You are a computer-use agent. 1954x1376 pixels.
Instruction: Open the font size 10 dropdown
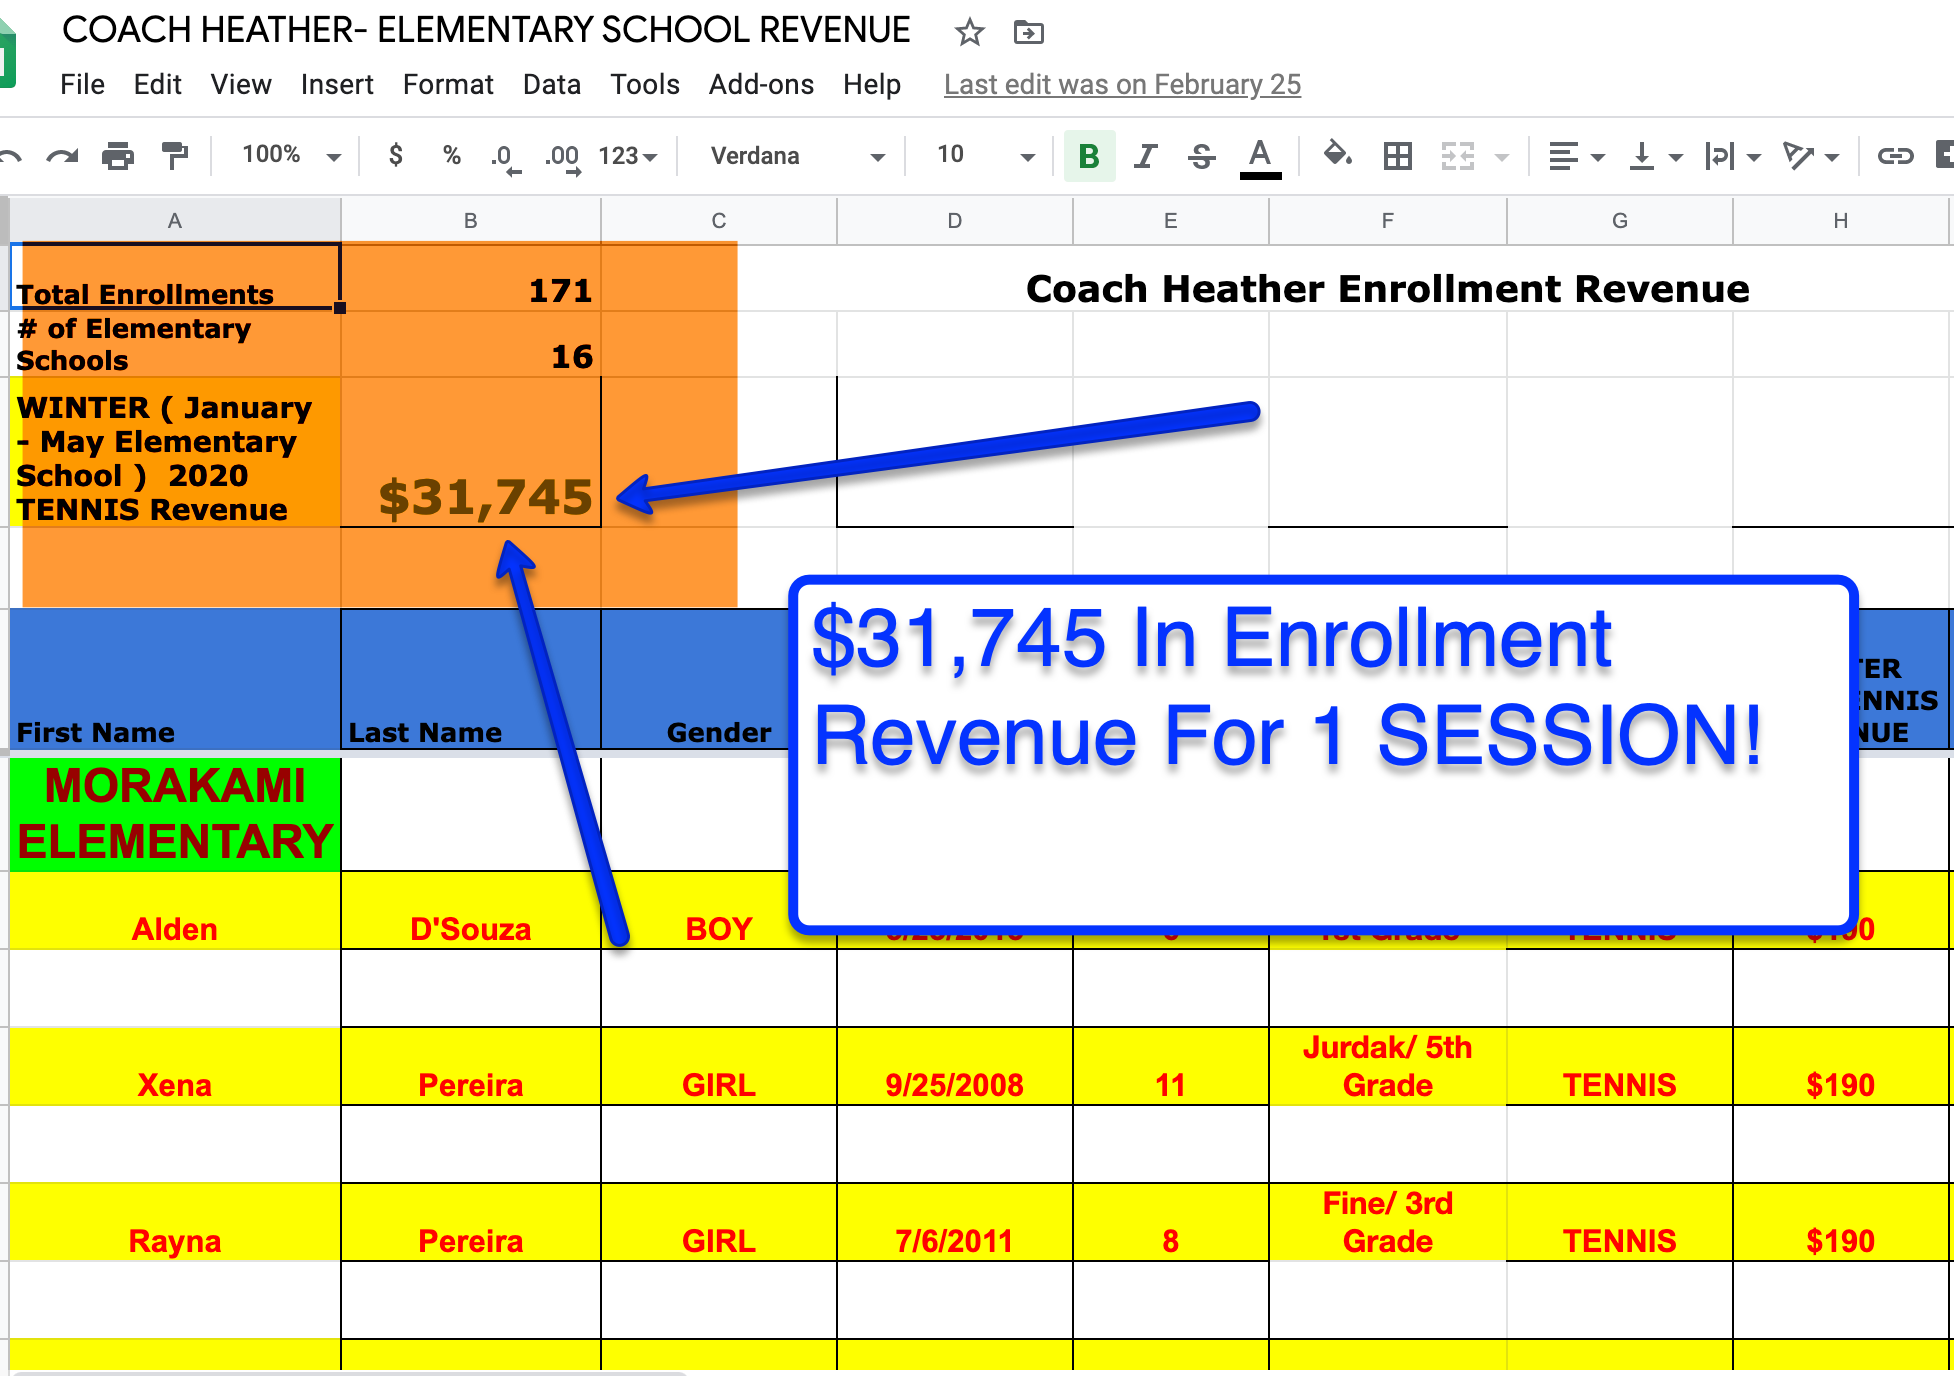pos(985,155)
